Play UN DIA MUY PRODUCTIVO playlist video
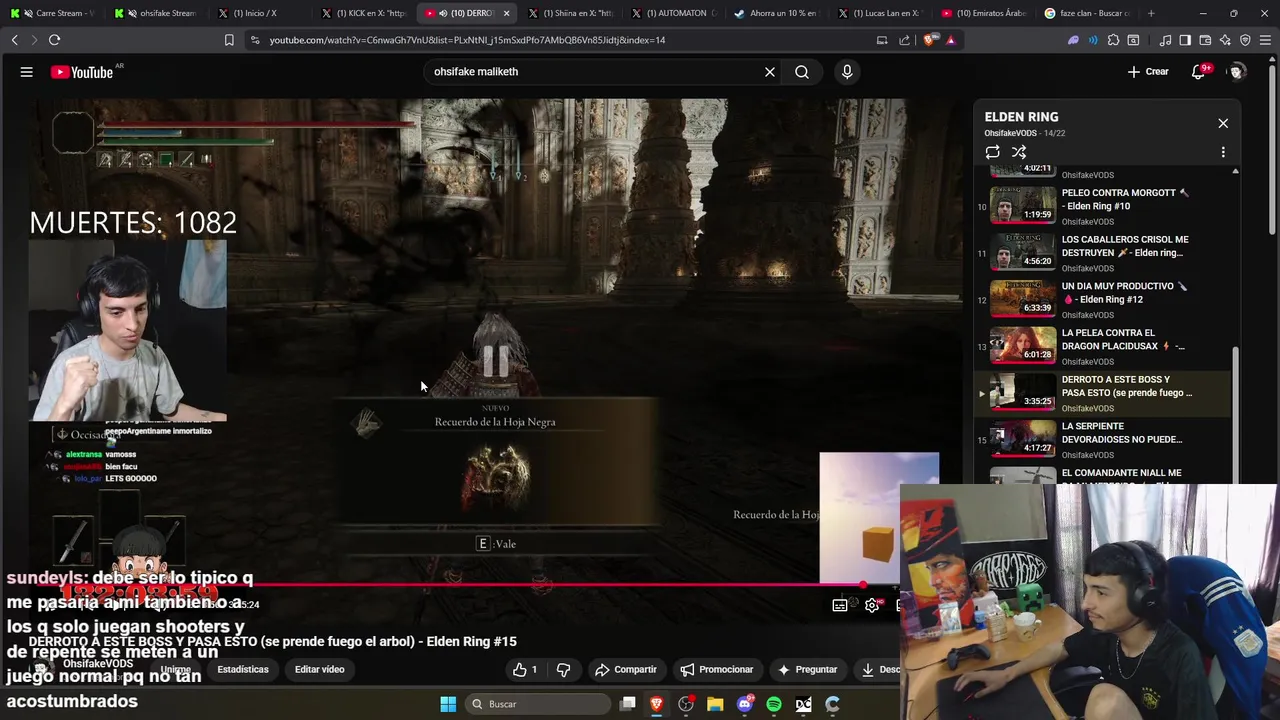This screenshot has width=1280, height=720. point(1104,297)
